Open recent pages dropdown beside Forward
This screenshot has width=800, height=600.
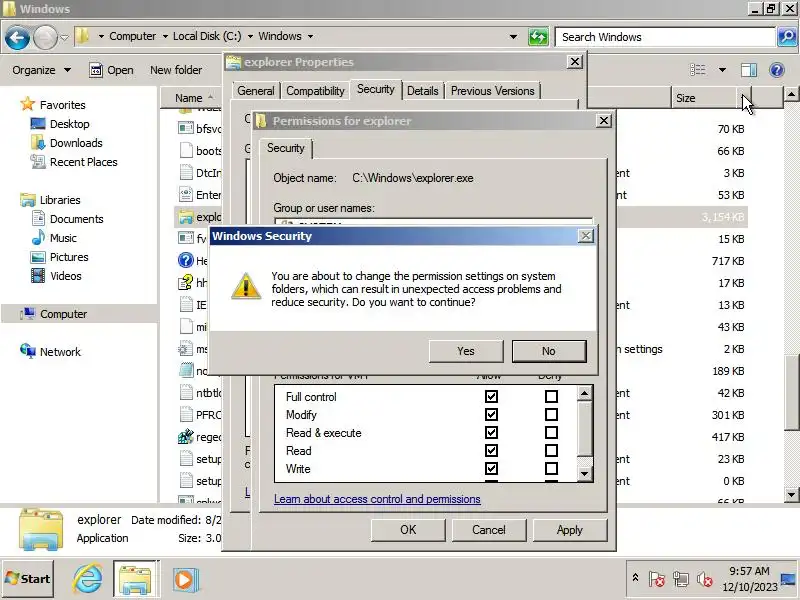tap(65, 37)
